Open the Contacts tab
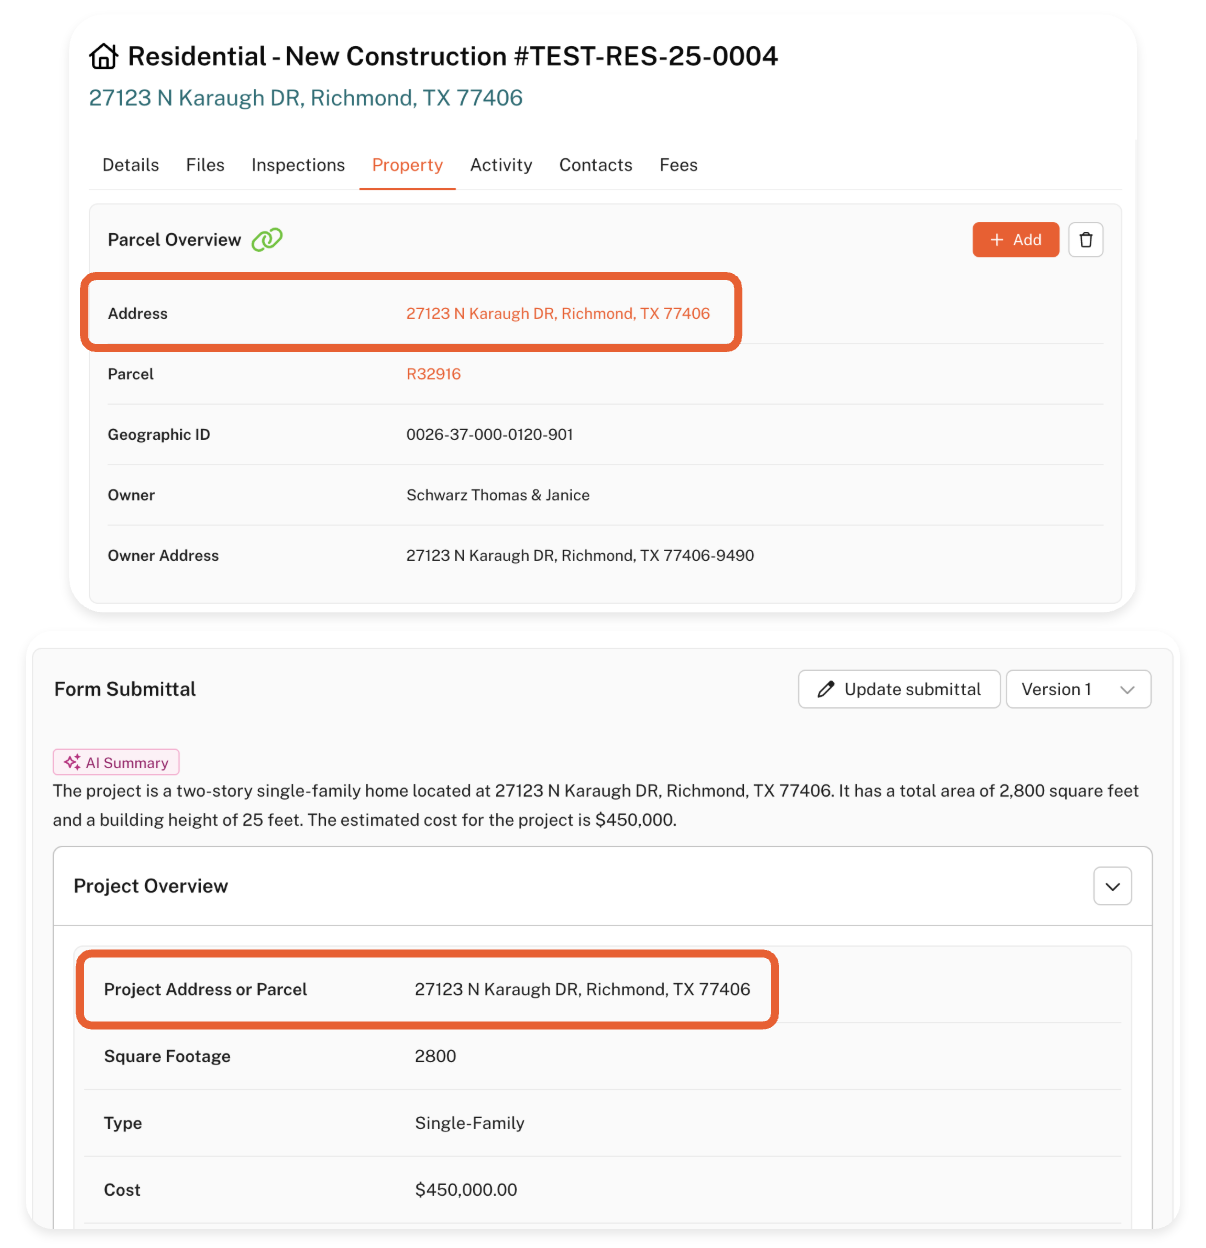Screen dimensions: 1206x1248 point(596,165)
